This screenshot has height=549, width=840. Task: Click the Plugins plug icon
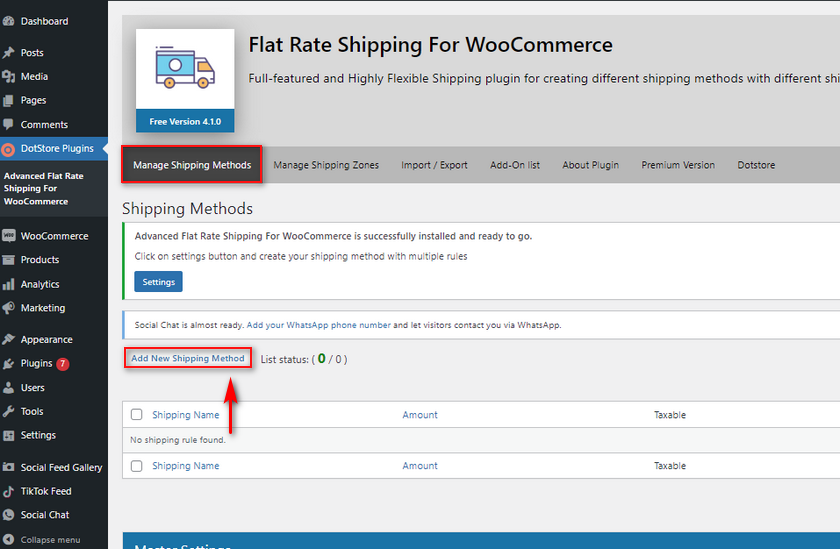click(8, 364)
